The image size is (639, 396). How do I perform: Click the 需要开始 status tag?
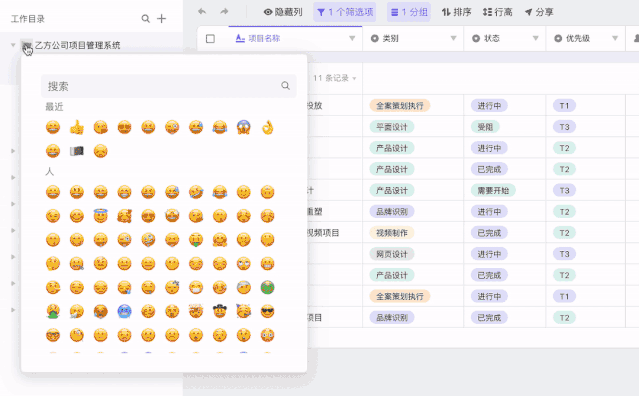tap(493, 190)
